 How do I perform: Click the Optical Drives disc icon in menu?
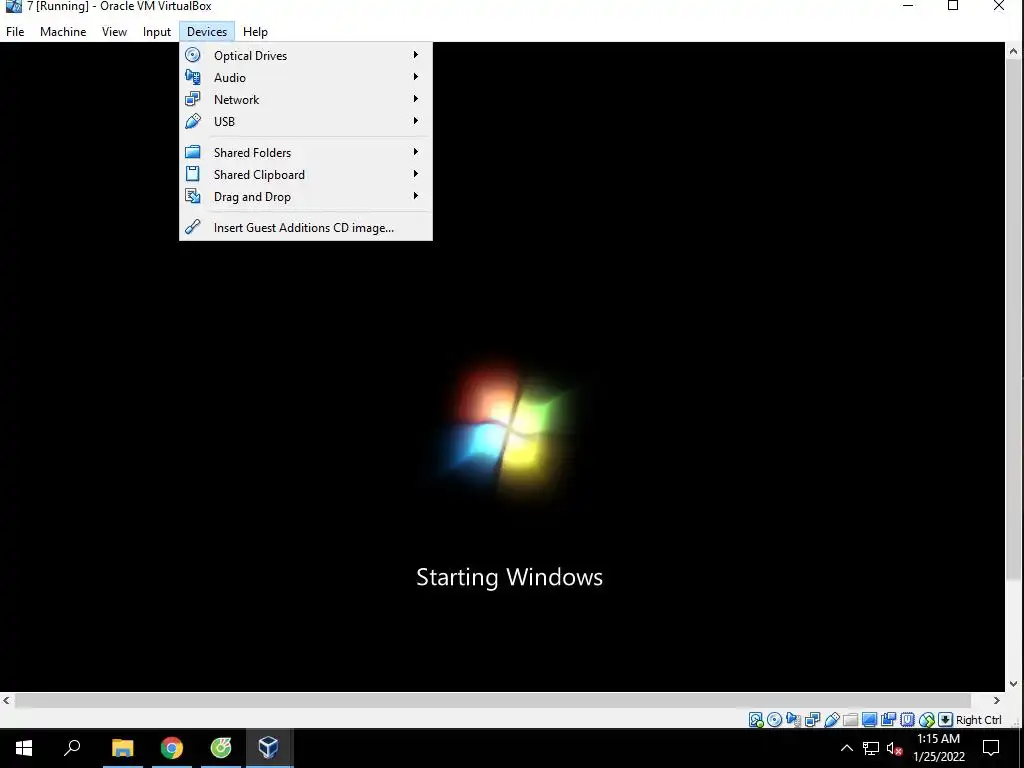coord(193,55)
